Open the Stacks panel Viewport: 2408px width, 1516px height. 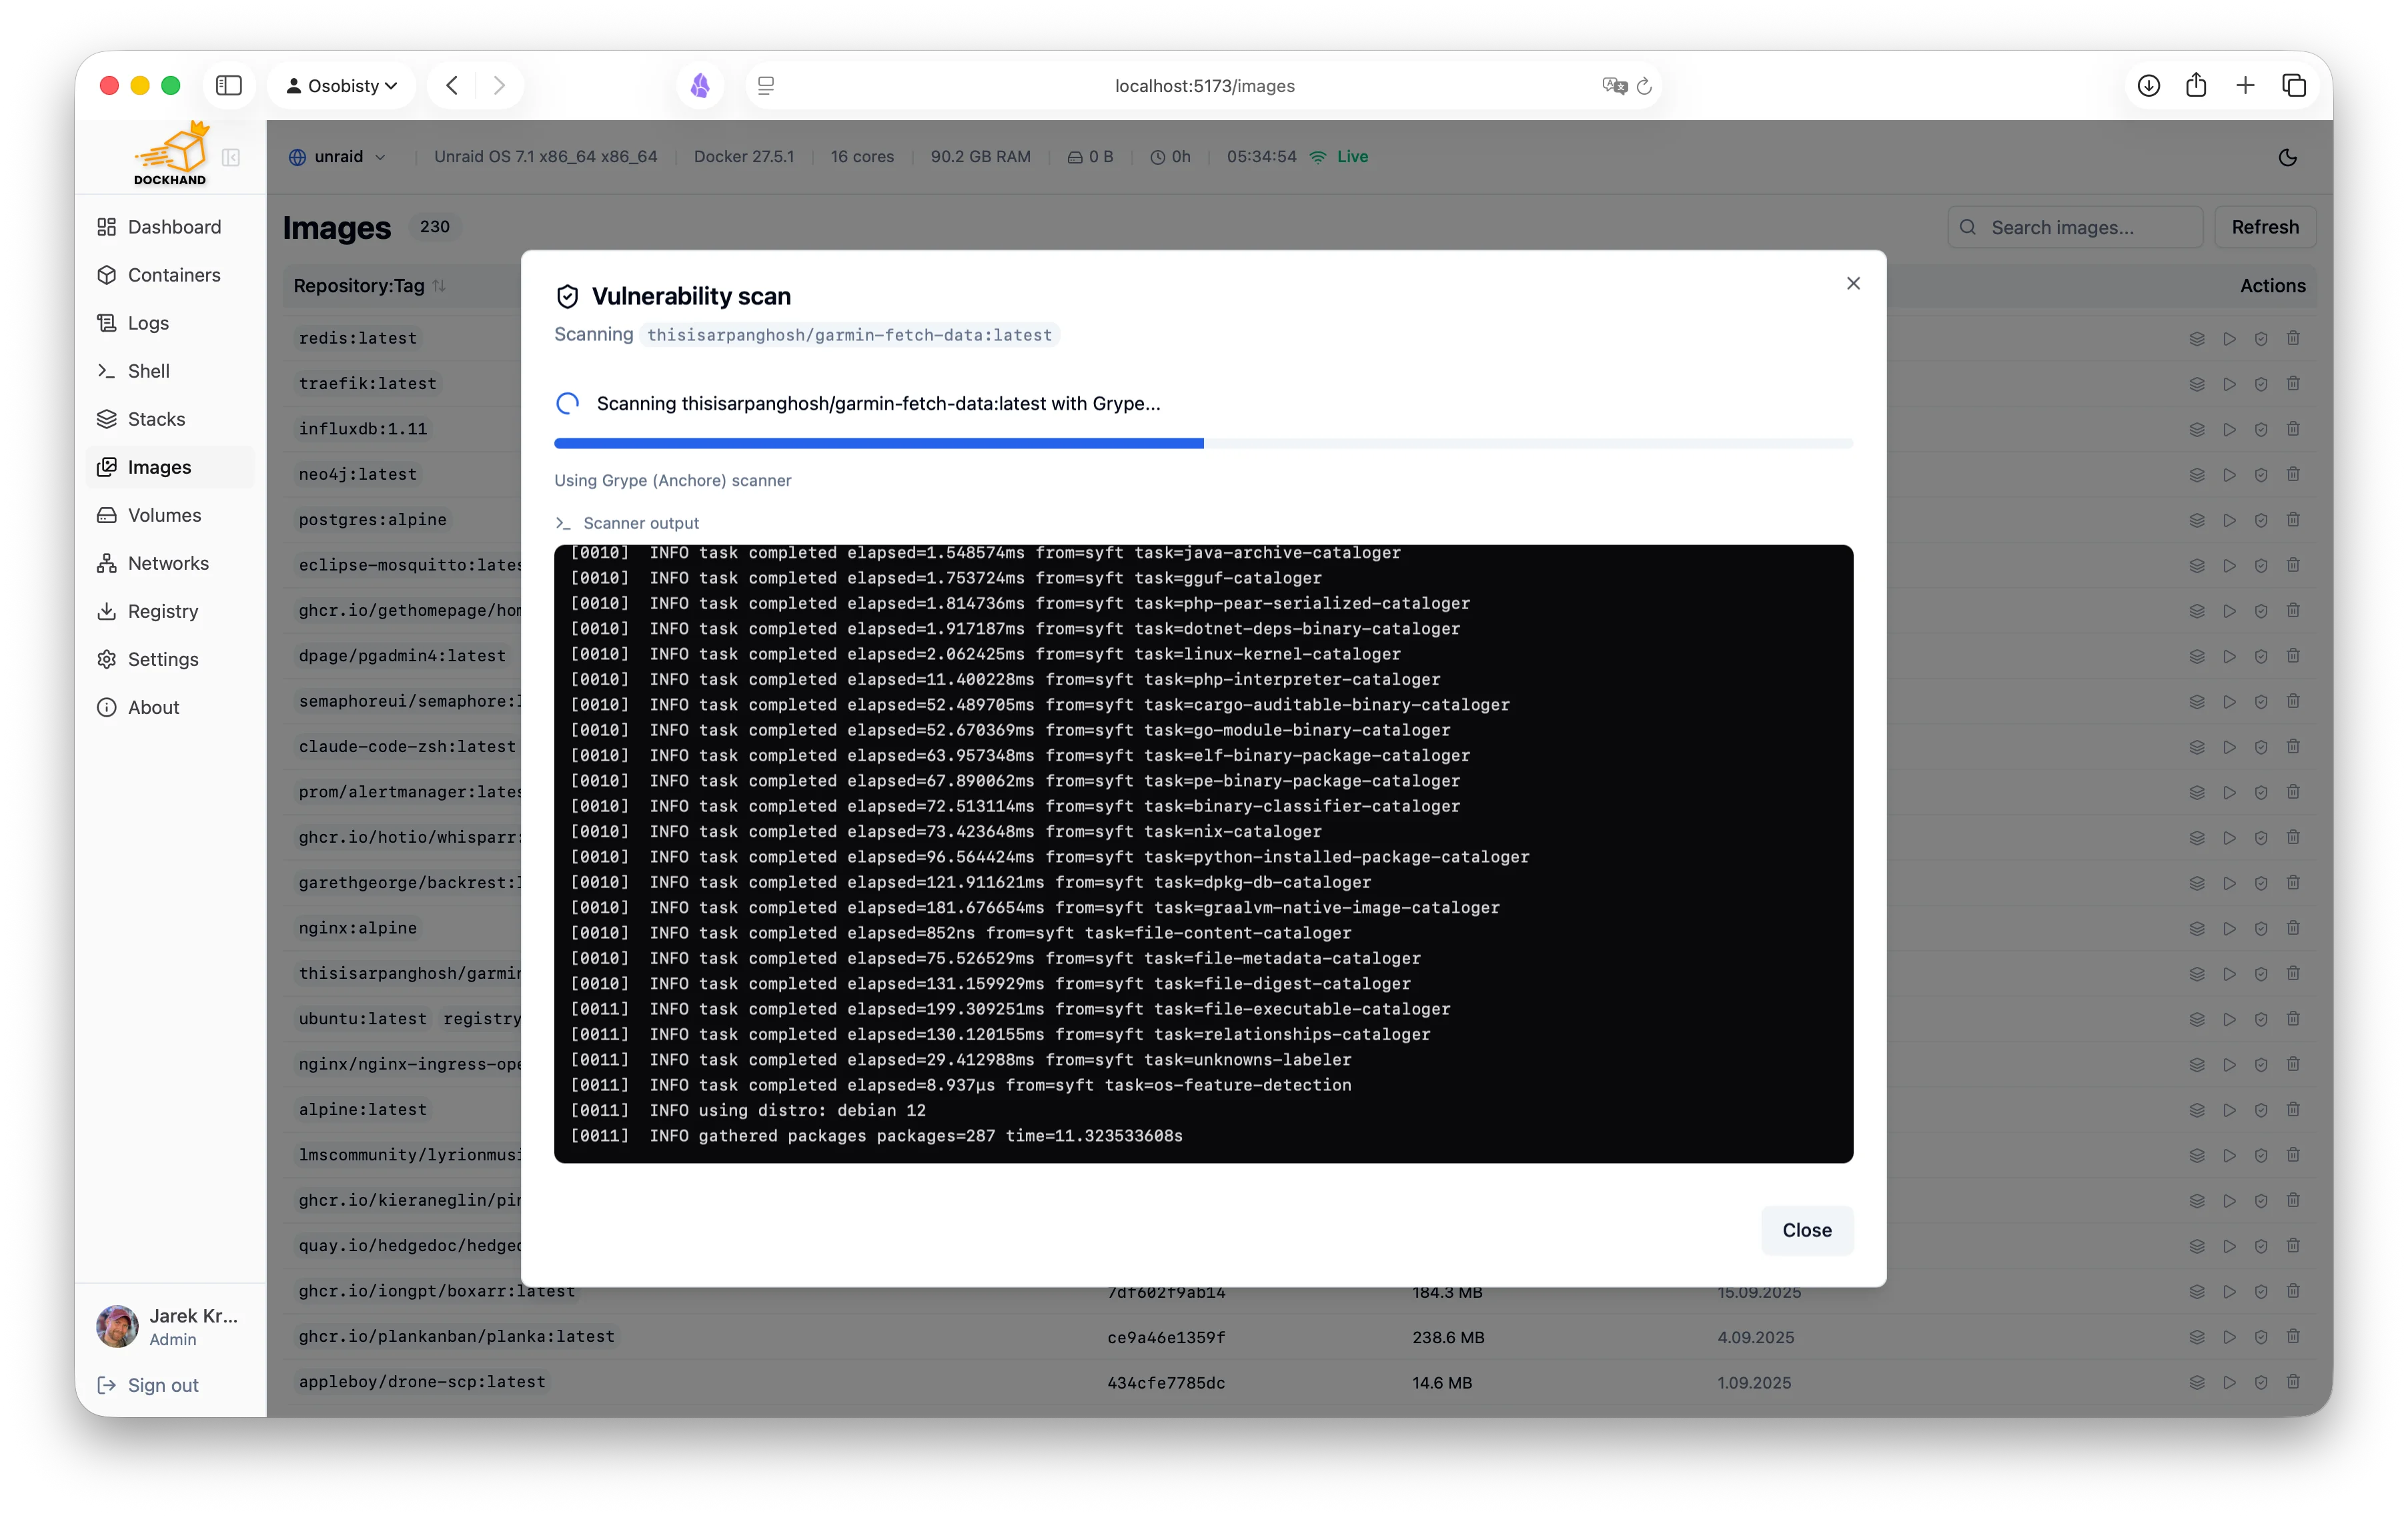(x=157, y=419)
